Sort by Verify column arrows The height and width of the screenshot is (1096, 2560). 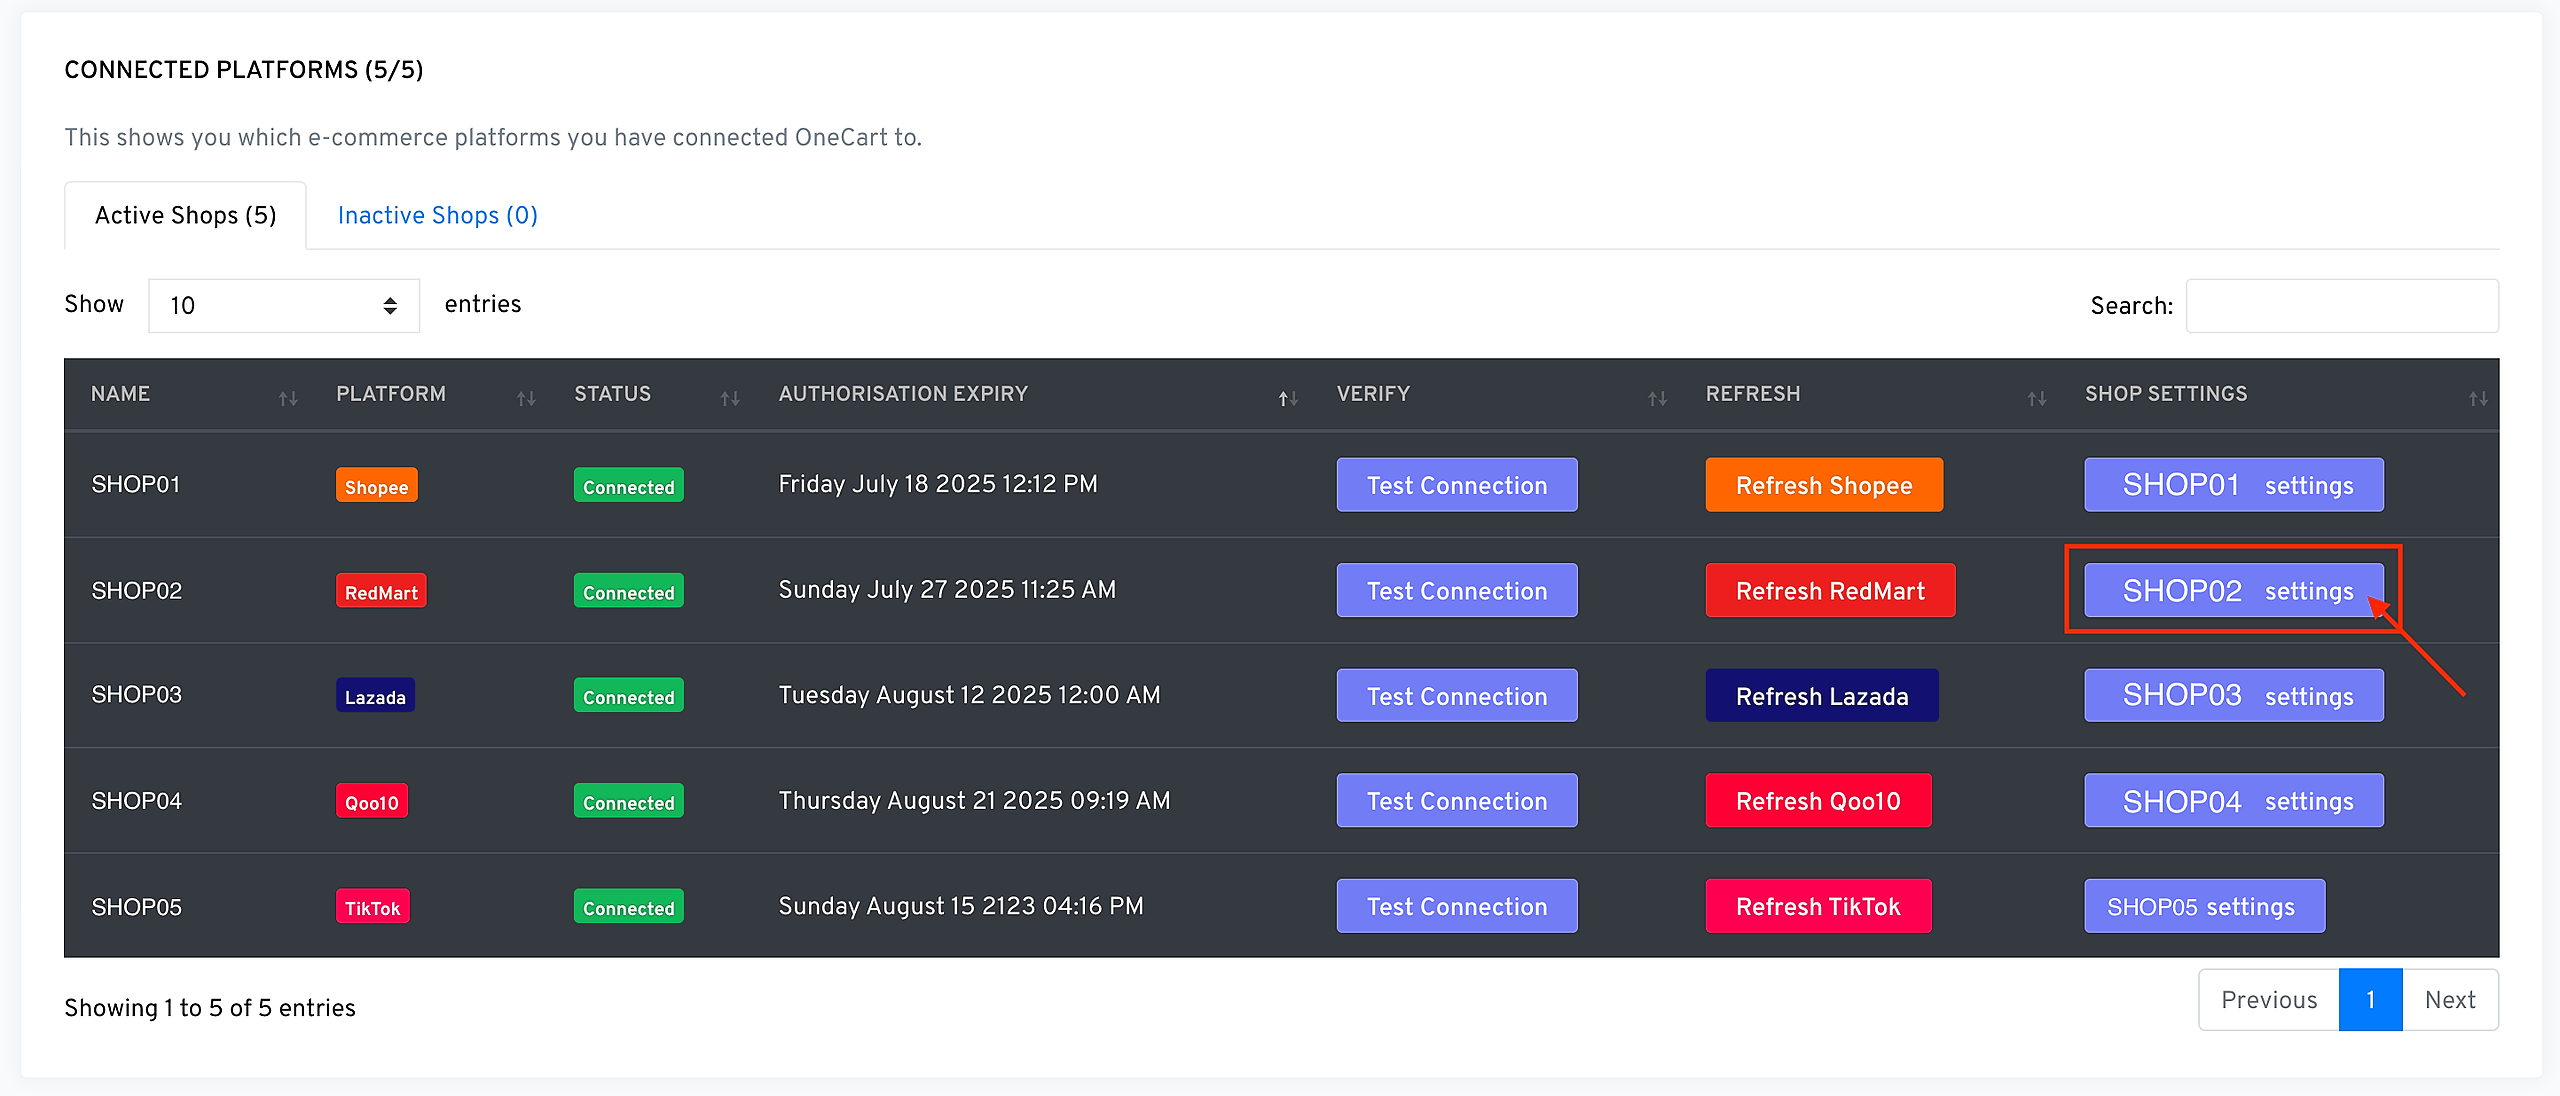tap(1657, 398)
